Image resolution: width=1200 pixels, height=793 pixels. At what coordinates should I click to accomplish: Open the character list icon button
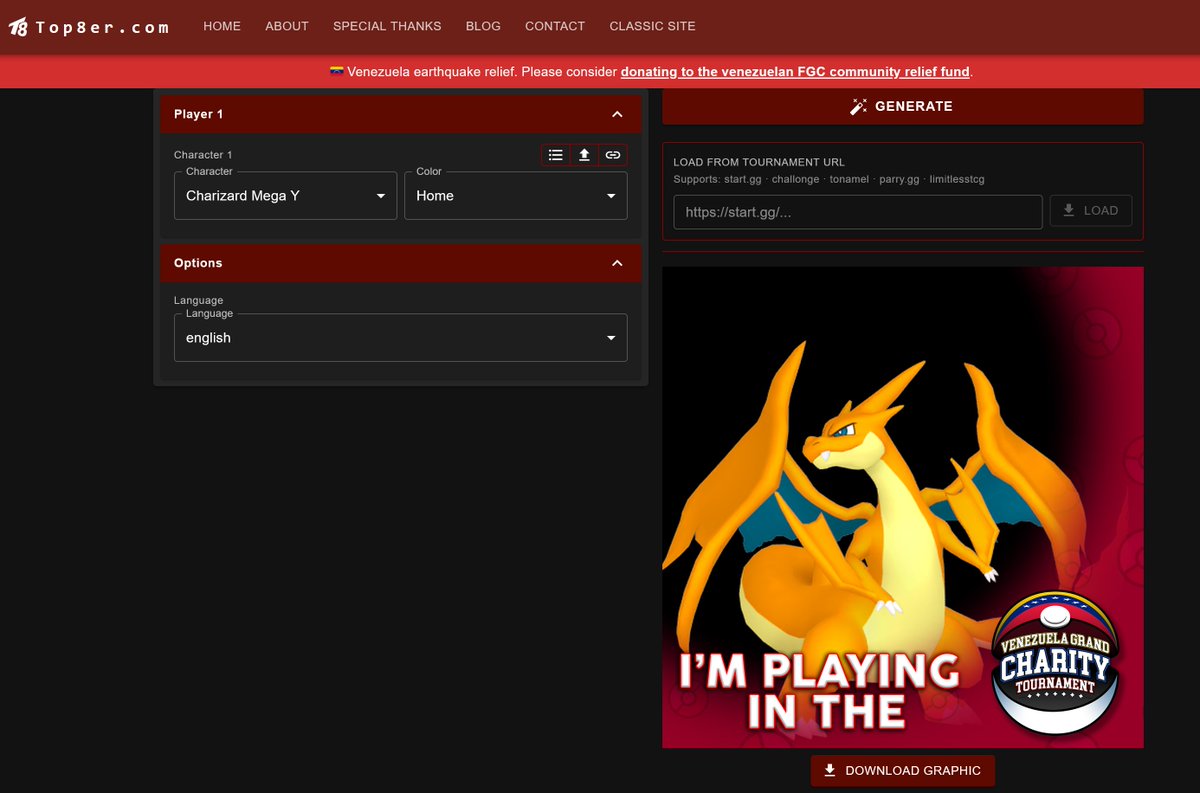(x=556, y=155)
